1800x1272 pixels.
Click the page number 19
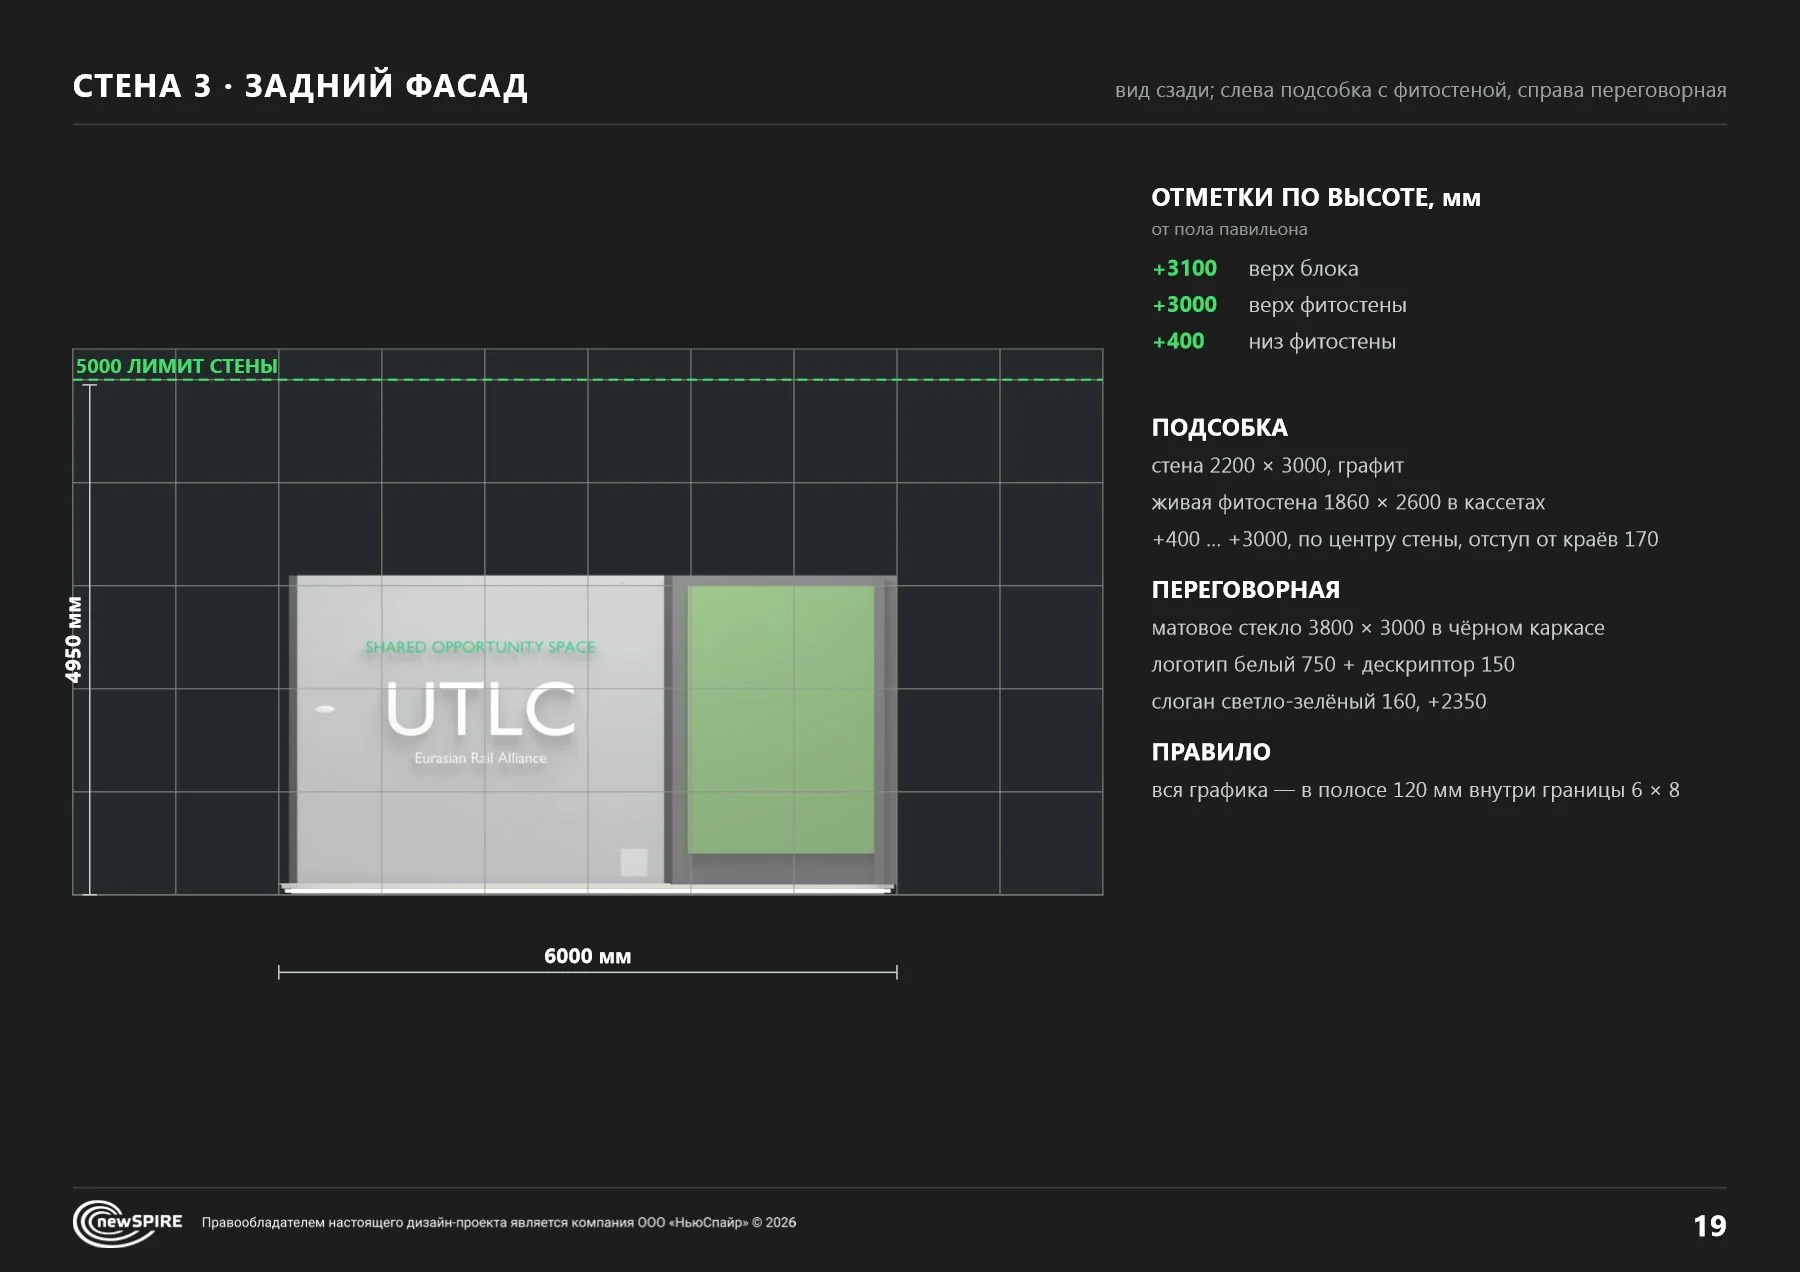[1709, 1226]
